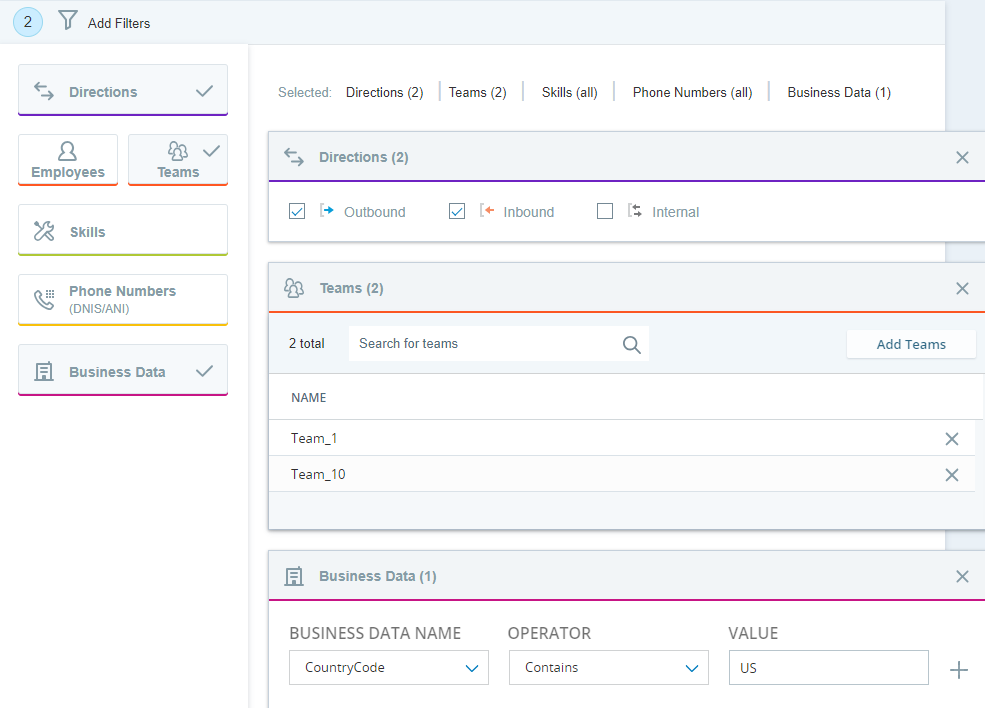Select the Team_1 row name
The width and height of the screenshot is (985, 708).
click(x=314, y=438)
